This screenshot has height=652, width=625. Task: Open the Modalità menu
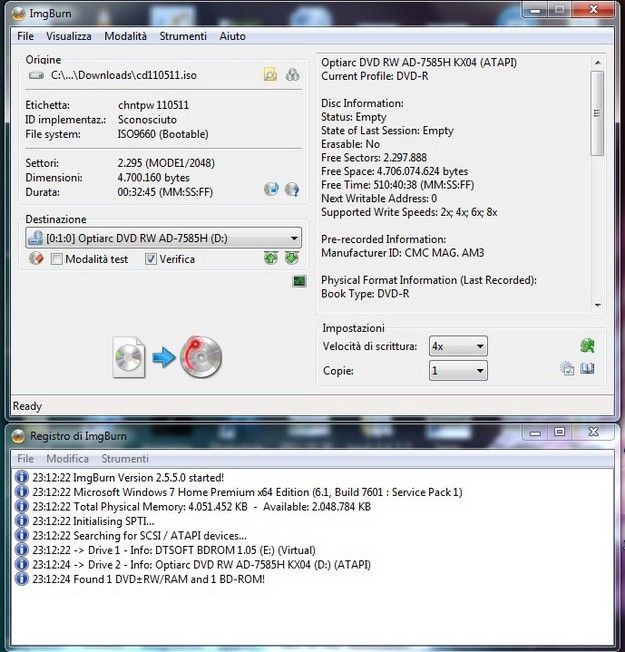click(125, 36)
